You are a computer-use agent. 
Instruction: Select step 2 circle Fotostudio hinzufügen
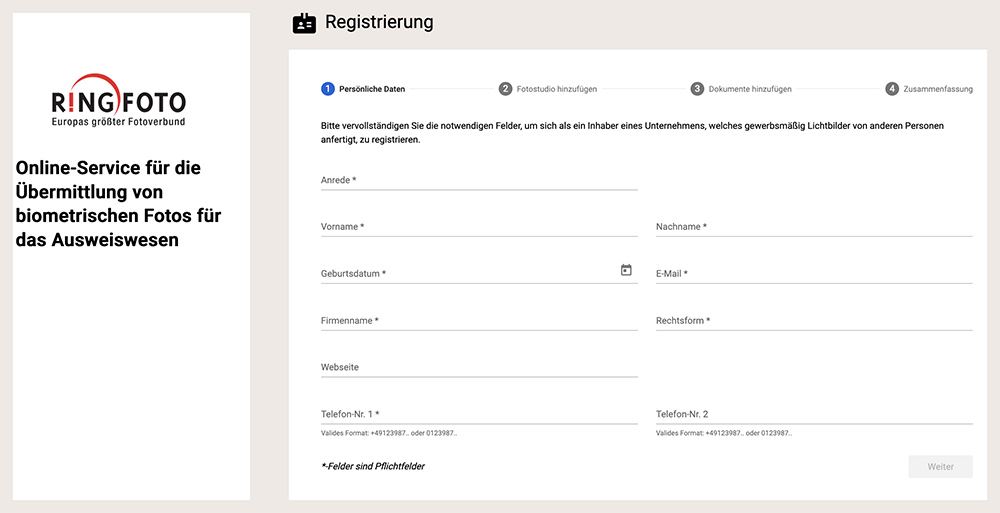pos(505,89)
